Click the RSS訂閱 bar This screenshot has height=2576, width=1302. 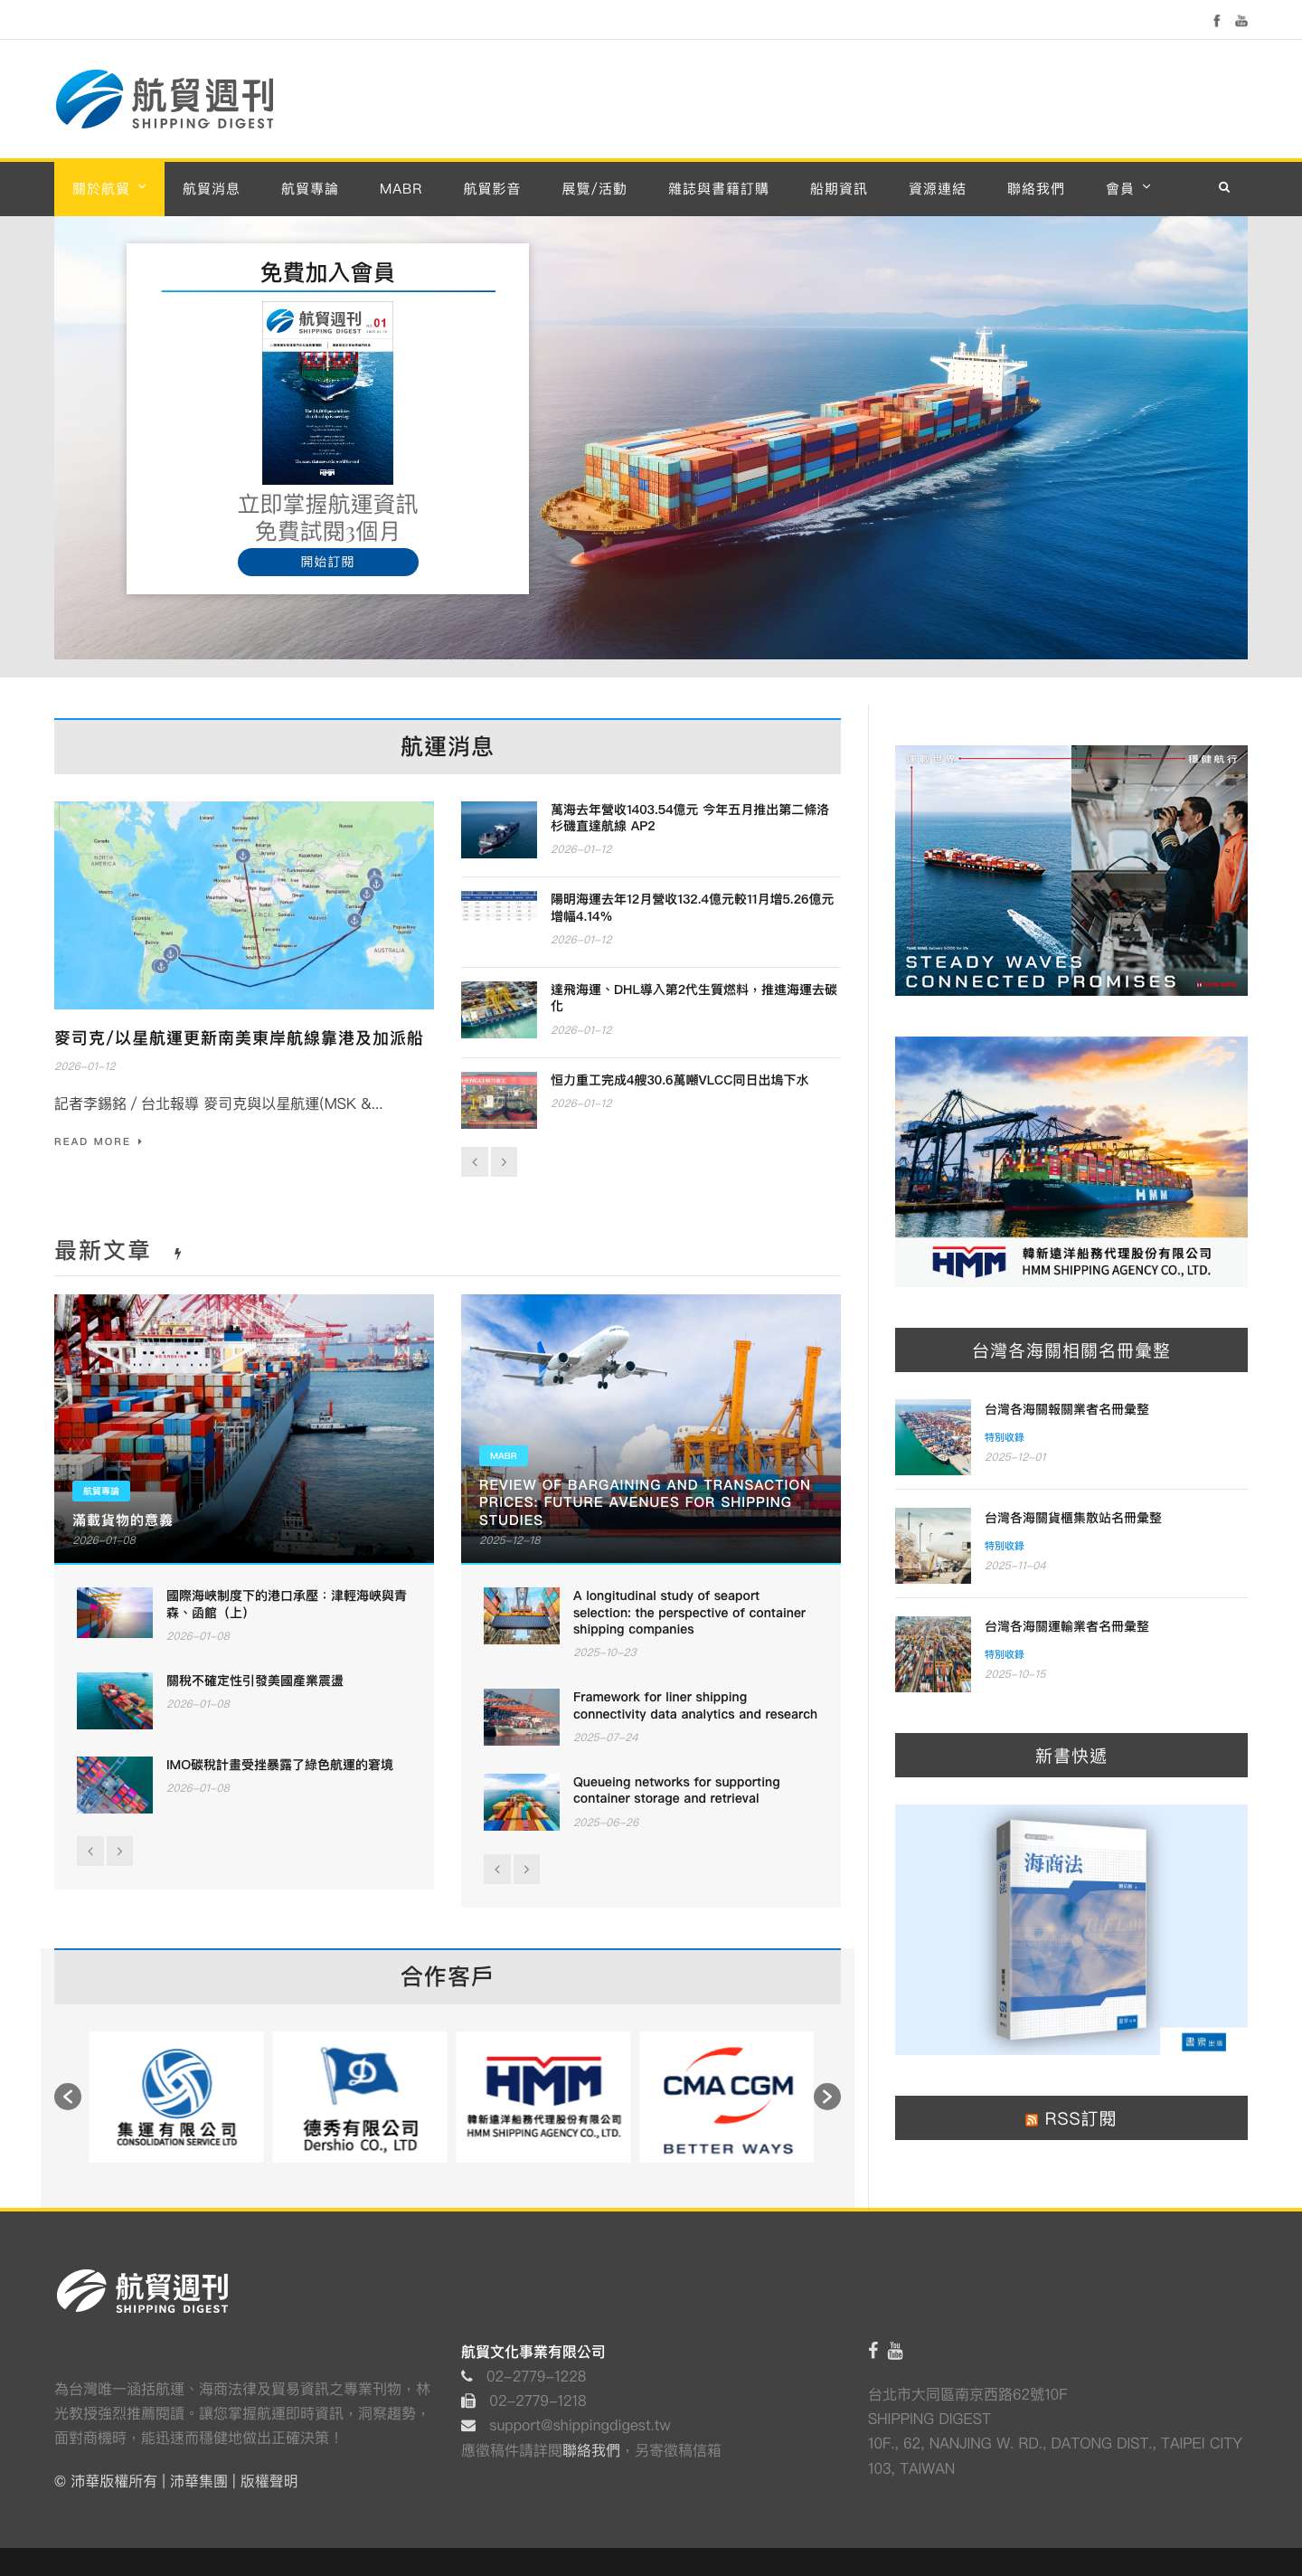click(1071, 2118)
